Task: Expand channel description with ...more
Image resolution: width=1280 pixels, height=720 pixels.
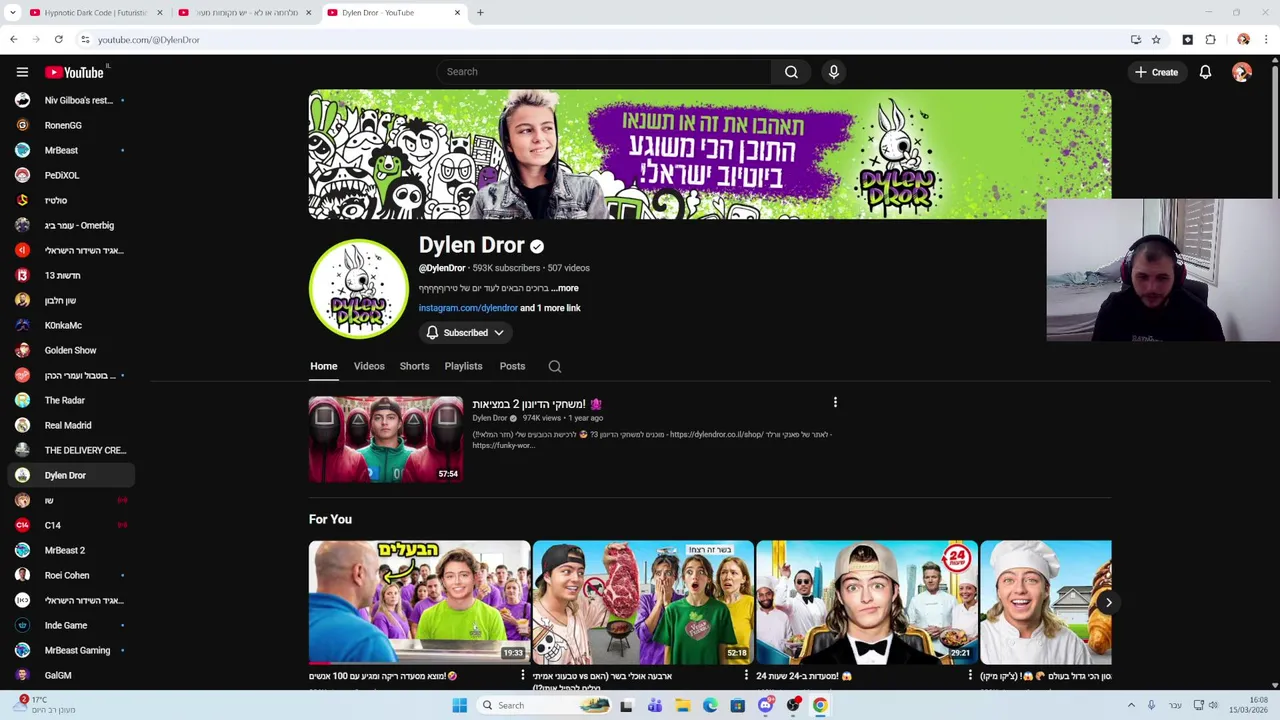Action: click(564, 288)
